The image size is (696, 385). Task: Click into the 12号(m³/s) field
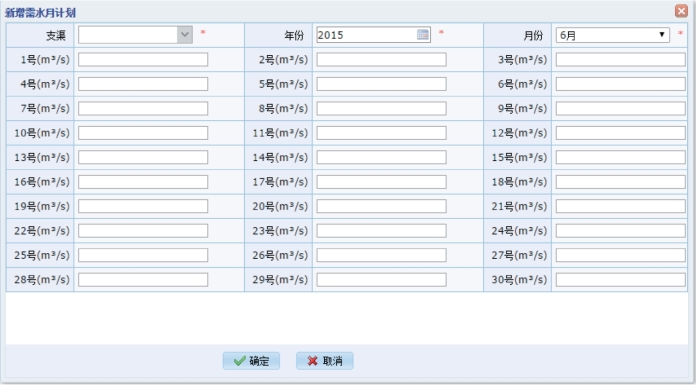point(621,133)
